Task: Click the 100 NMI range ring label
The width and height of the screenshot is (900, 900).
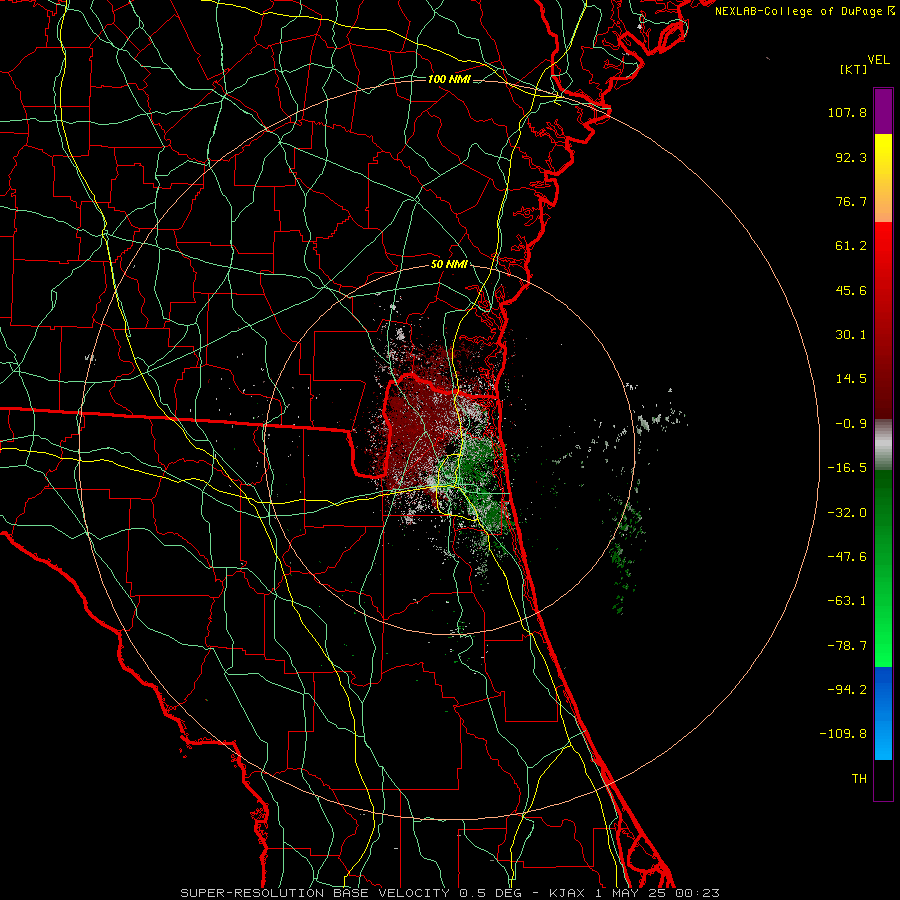Action: pyautogui.click(x=449, y=79)
